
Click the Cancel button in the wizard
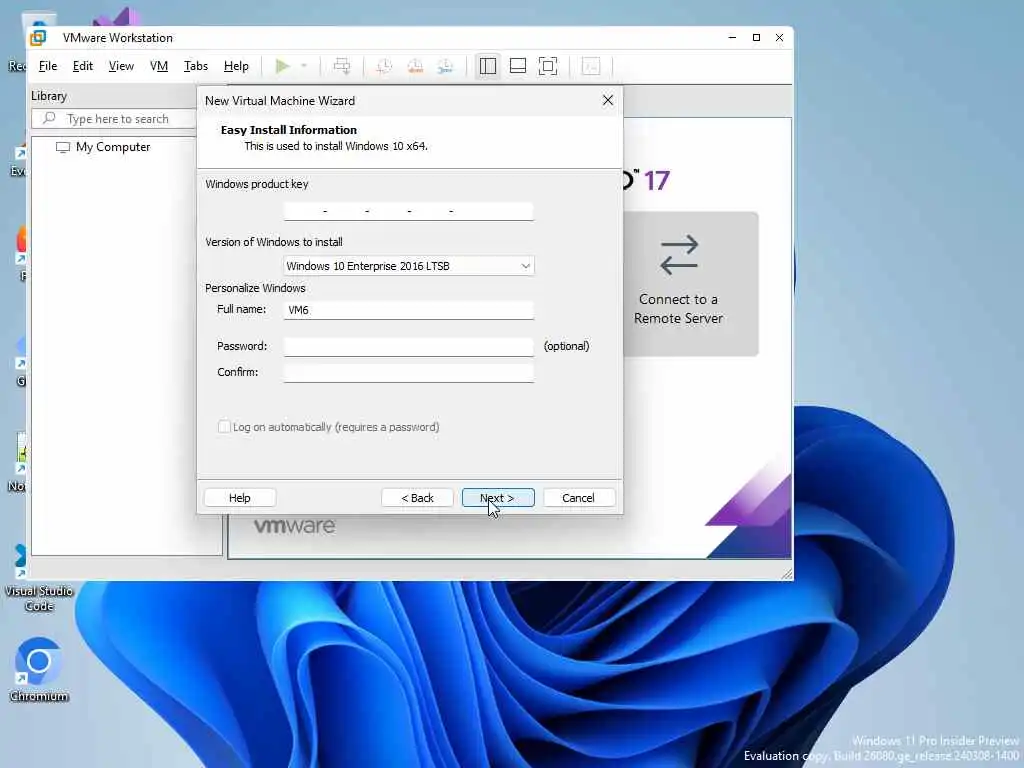[579, 498]
